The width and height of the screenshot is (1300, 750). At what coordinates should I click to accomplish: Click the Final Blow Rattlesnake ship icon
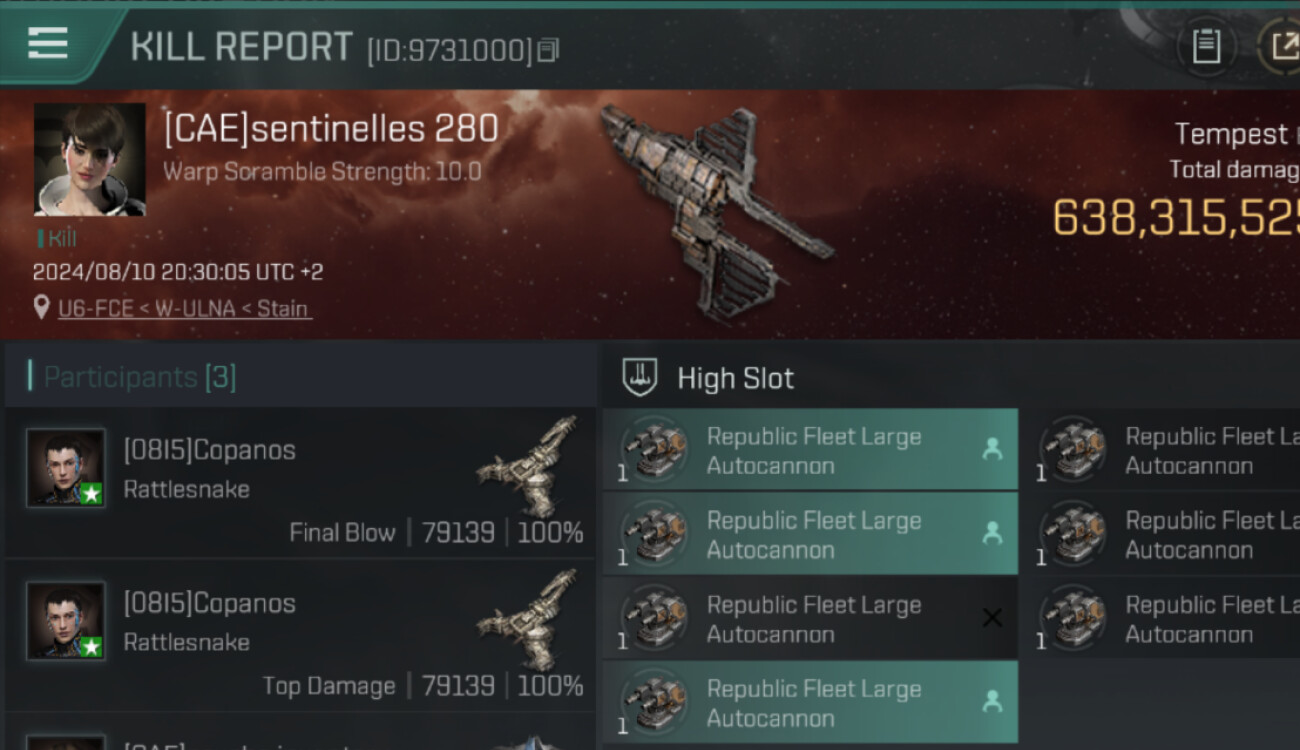pos(527,466)
